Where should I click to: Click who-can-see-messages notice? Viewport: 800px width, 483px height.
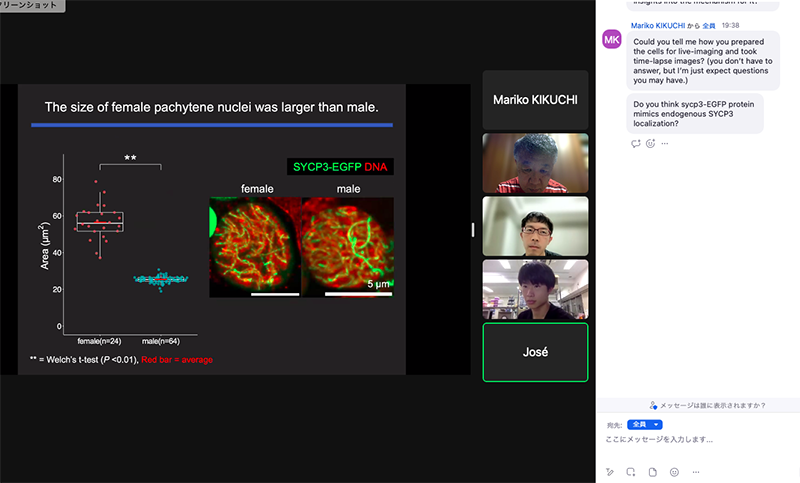[x=707, y=405]
